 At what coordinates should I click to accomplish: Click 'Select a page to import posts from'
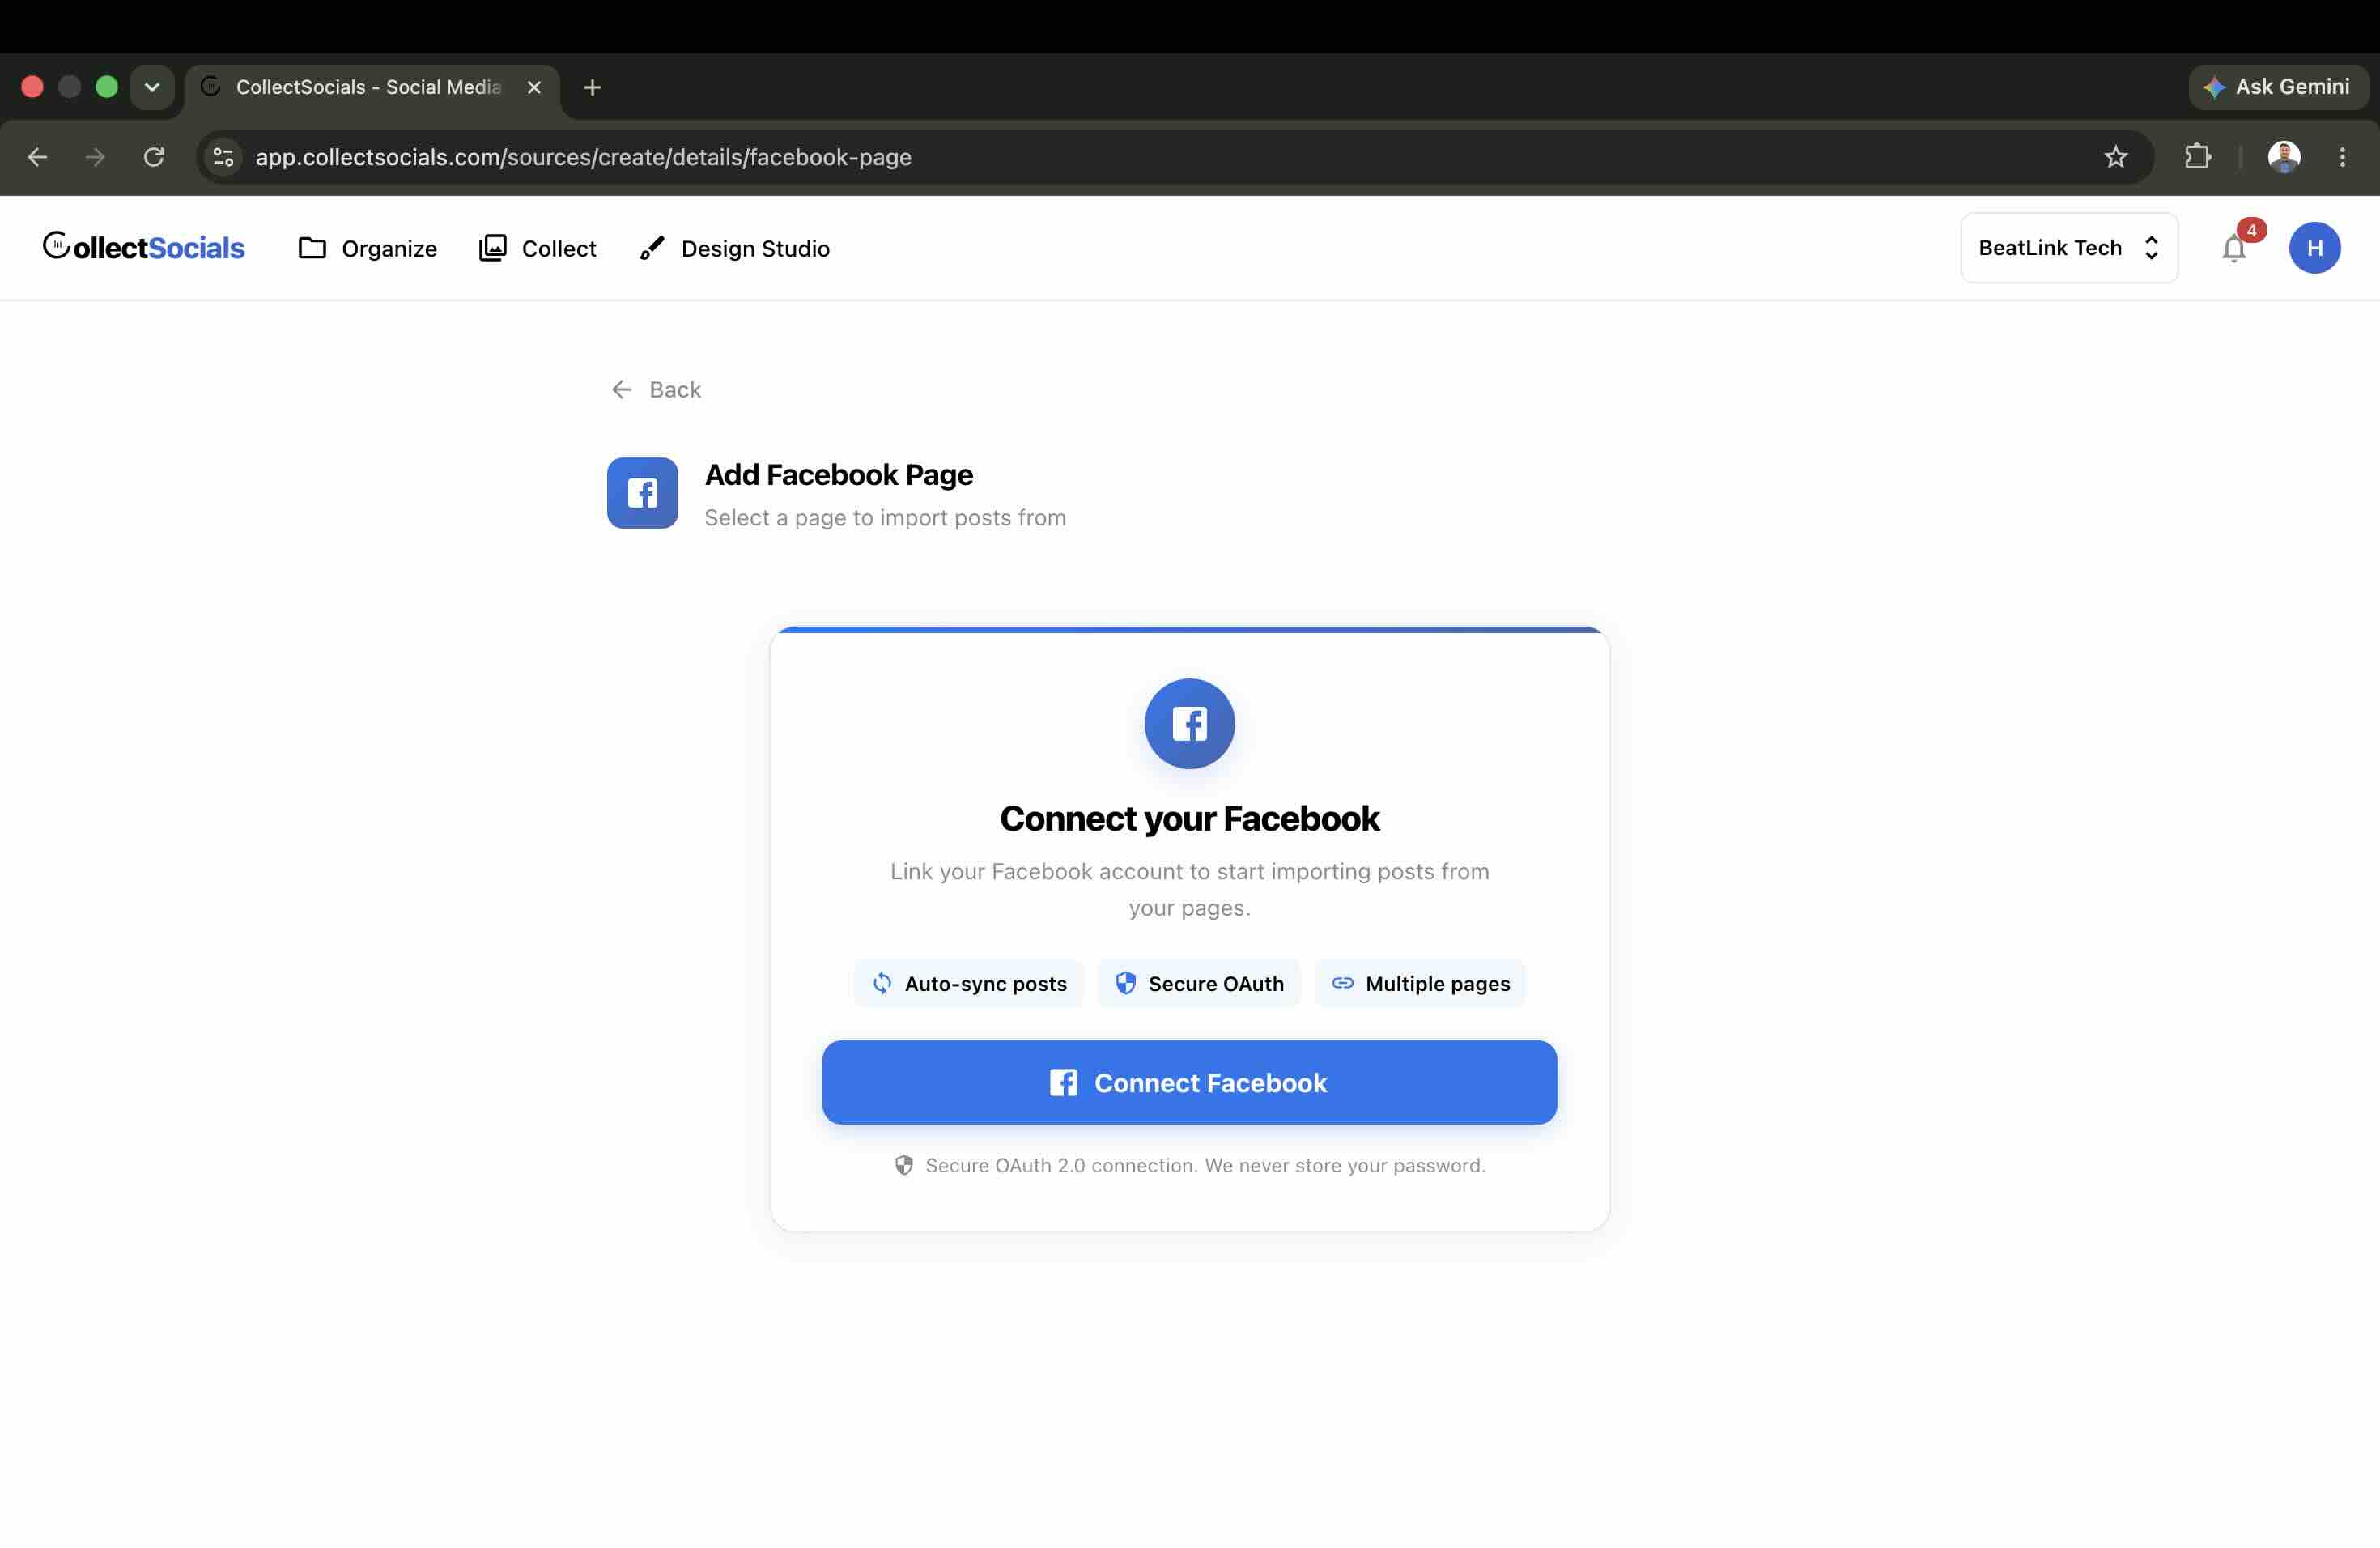885,518
